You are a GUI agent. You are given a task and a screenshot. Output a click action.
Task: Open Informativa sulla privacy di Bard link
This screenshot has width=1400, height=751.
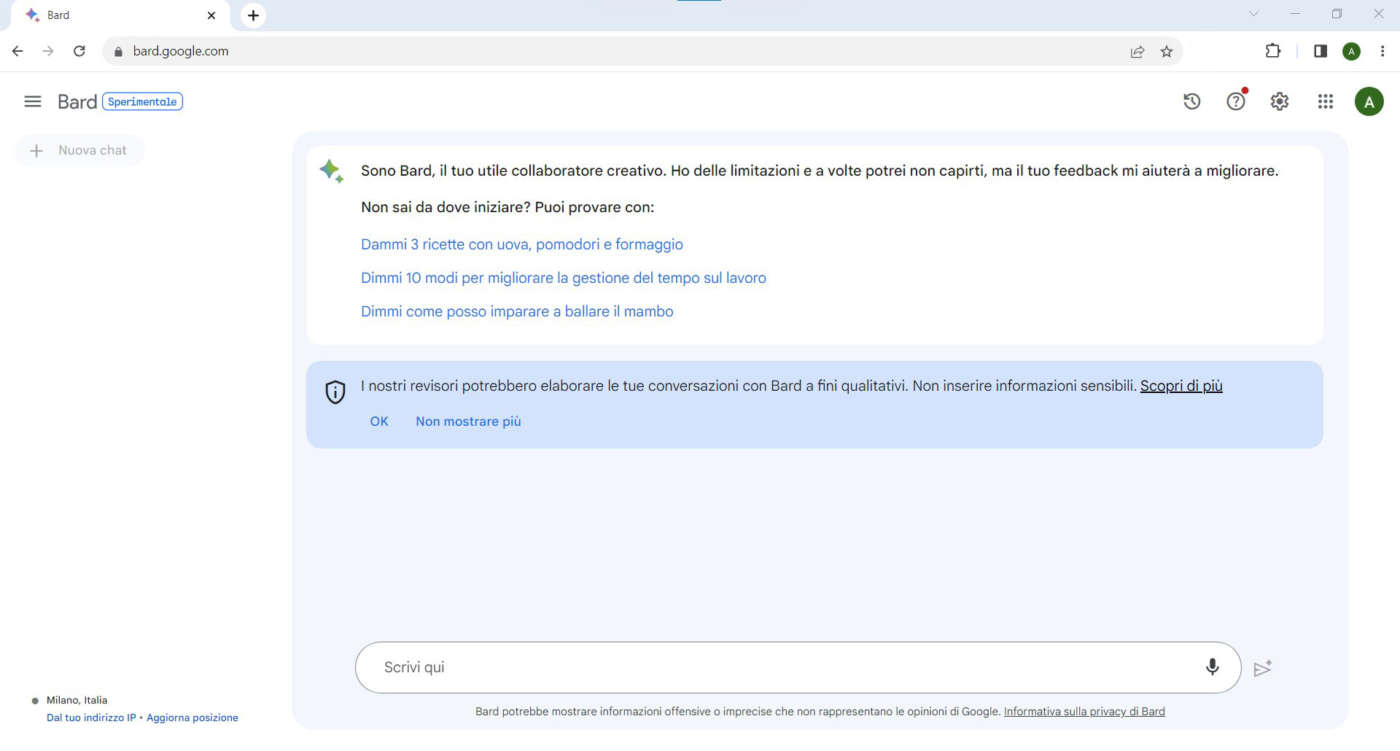coord(1084,712)
